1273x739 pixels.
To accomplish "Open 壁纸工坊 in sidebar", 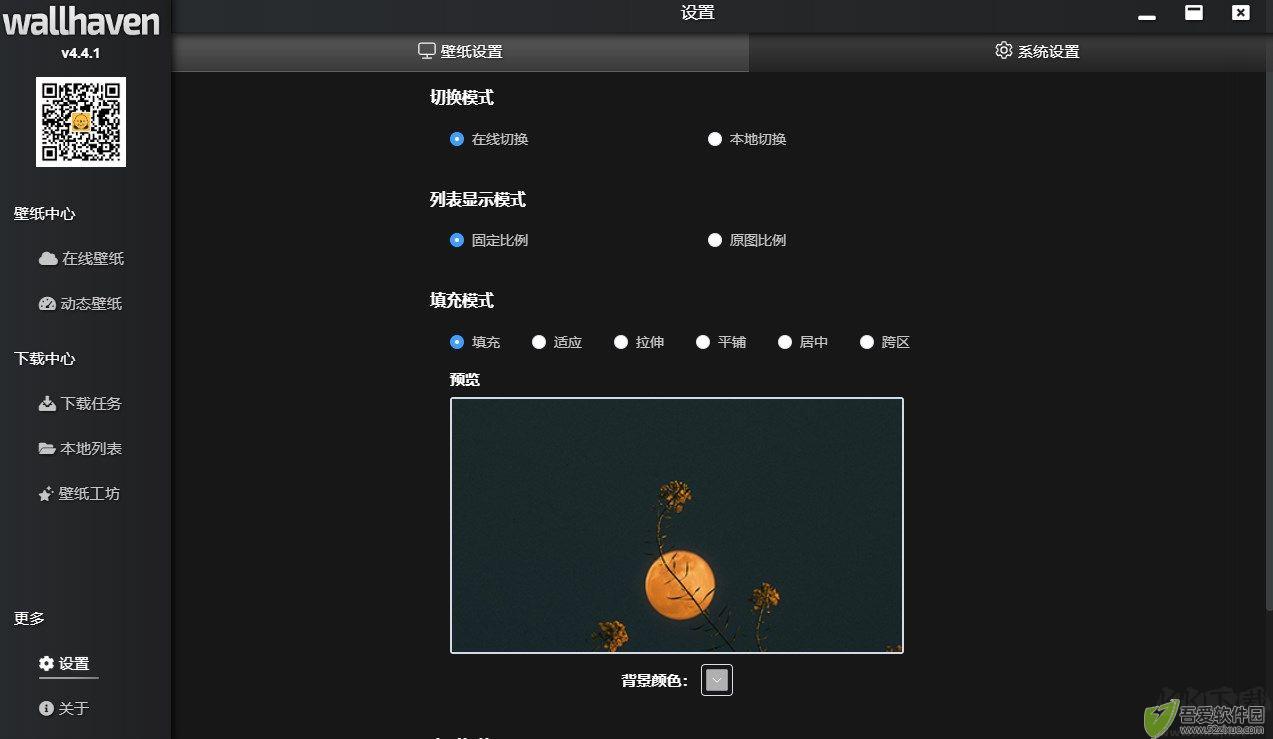I will click(80, 494).
